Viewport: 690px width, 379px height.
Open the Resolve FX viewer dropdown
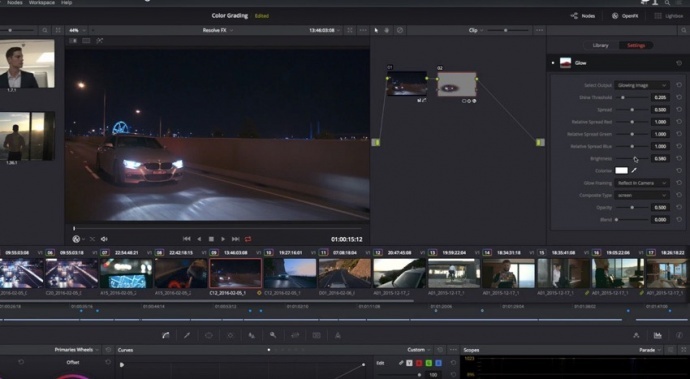click(218, 30)
